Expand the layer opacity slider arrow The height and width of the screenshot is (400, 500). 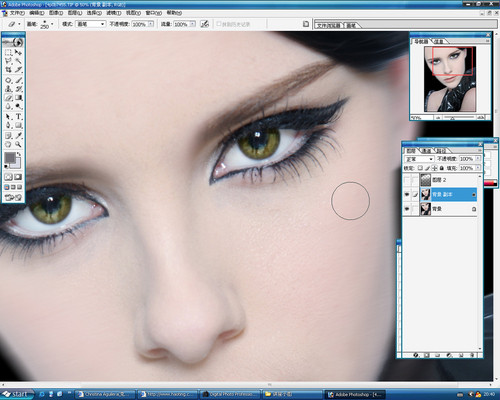[x=478, y=159]
